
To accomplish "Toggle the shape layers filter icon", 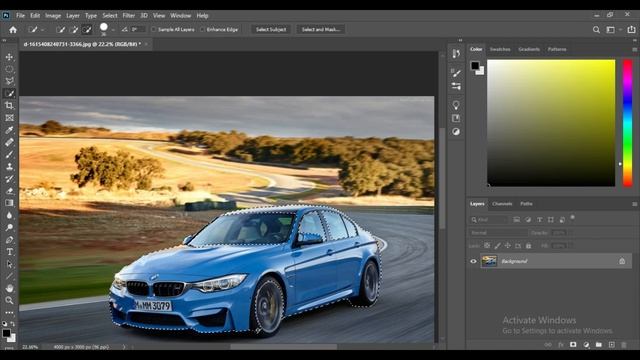I will (551, 220).
